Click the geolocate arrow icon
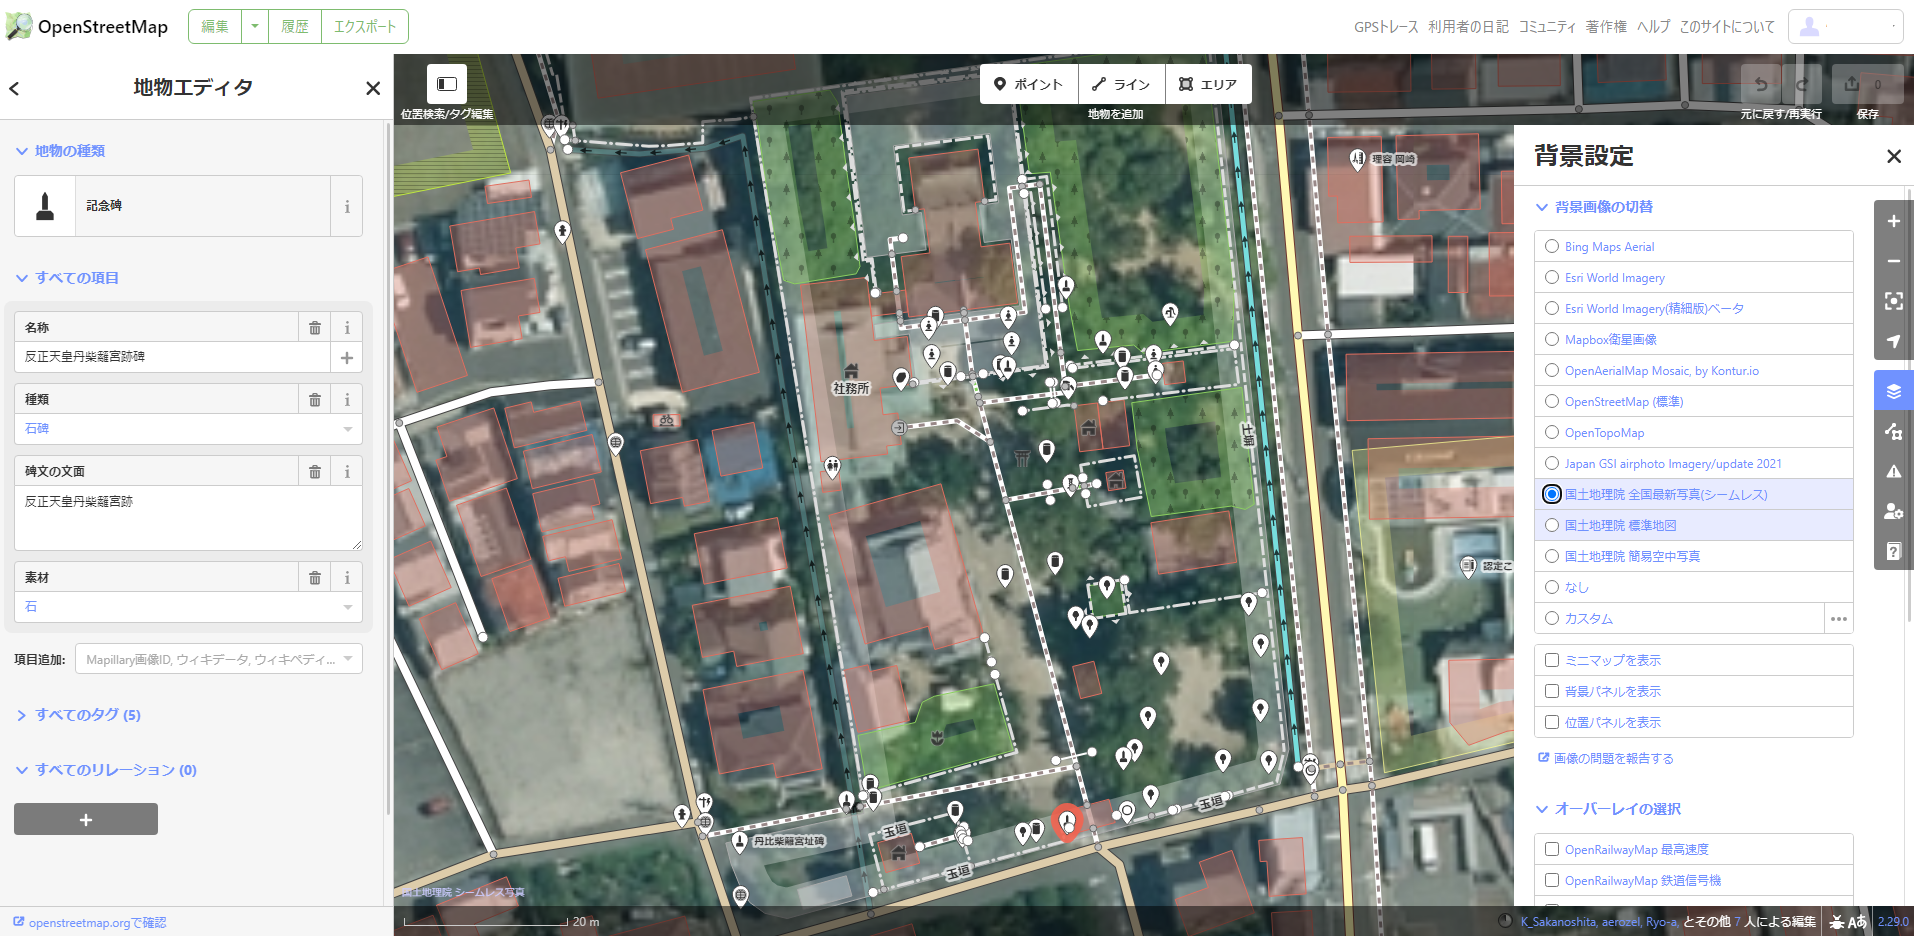Image resolution: width=1914 pixels, height=936 pixels. [1893, 341]
